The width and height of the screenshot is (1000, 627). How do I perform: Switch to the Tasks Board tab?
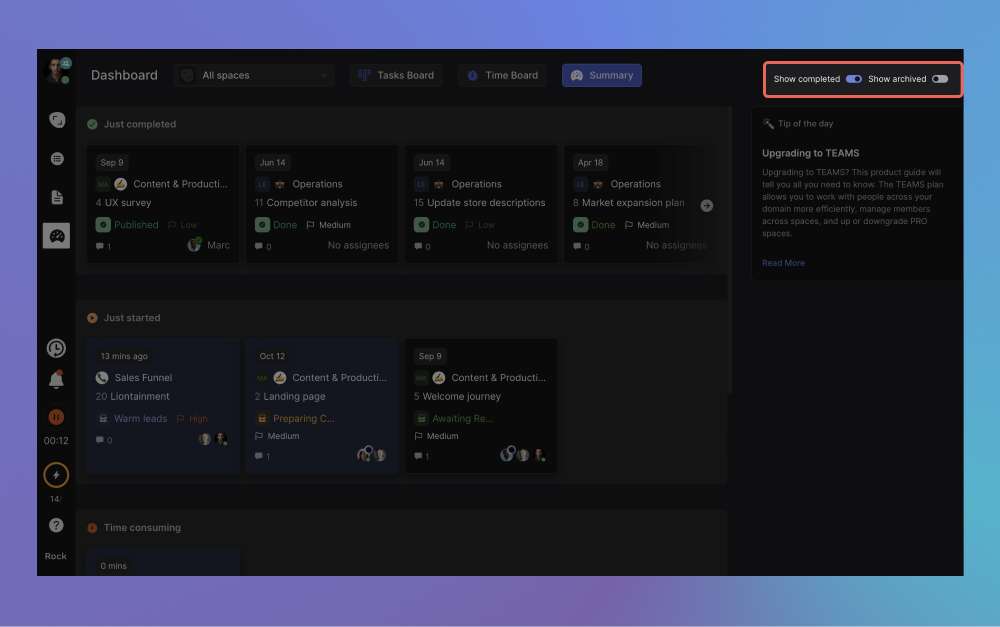coord(395,75)
